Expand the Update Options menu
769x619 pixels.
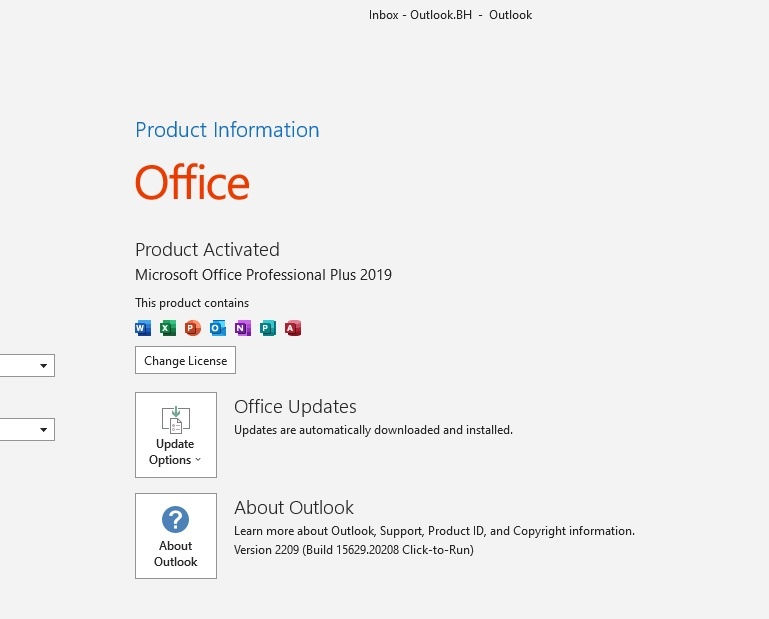pyautogui.click(x=176, y=435)
